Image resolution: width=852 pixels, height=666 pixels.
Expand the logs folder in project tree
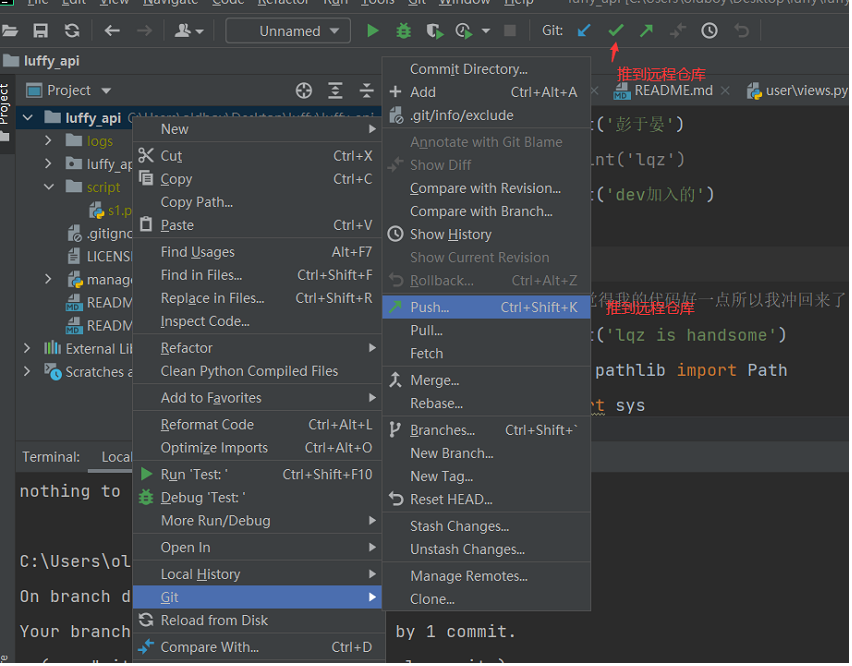[48, 141]
